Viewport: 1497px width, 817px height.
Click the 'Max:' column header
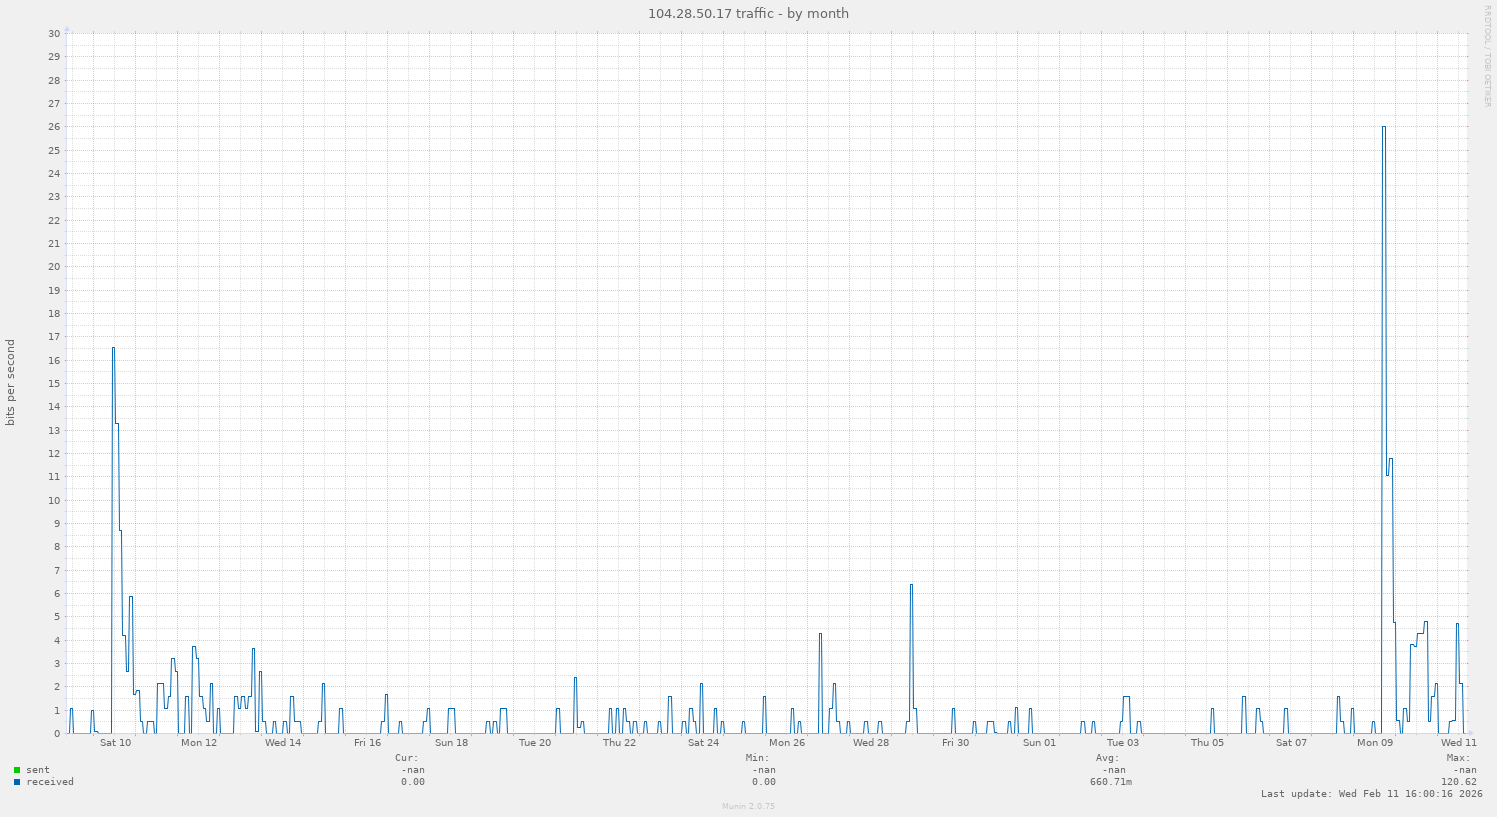1458,758
